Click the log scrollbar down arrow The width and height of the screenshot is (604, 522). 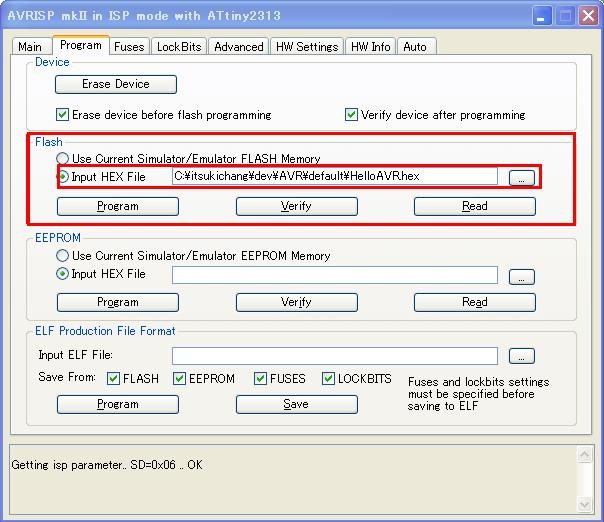pyautogui.click(x=584, y=504)
